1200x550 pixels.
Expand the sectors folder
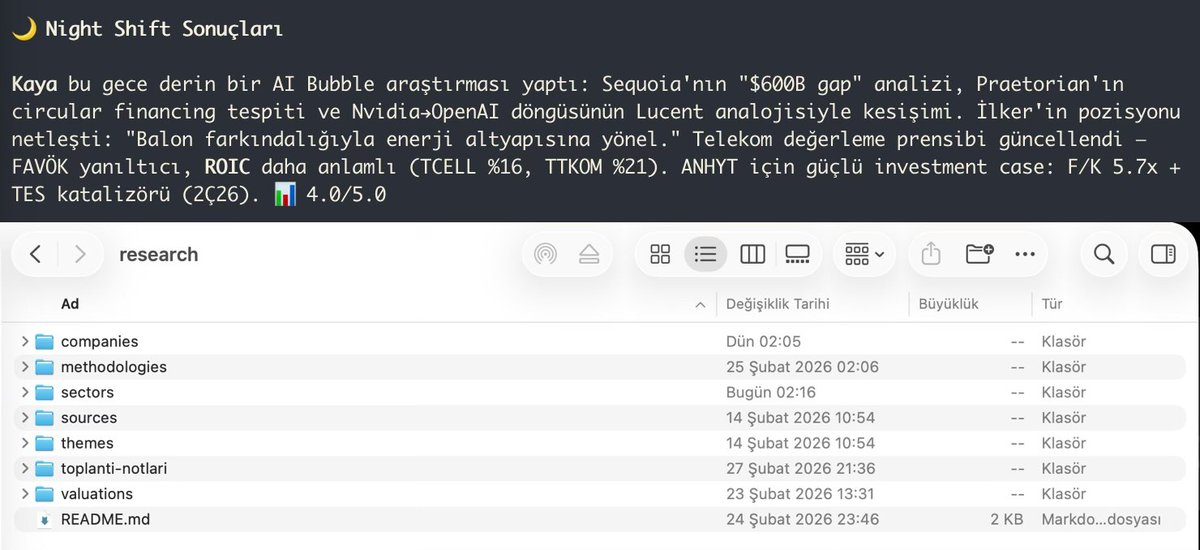[x=25, y=392]
